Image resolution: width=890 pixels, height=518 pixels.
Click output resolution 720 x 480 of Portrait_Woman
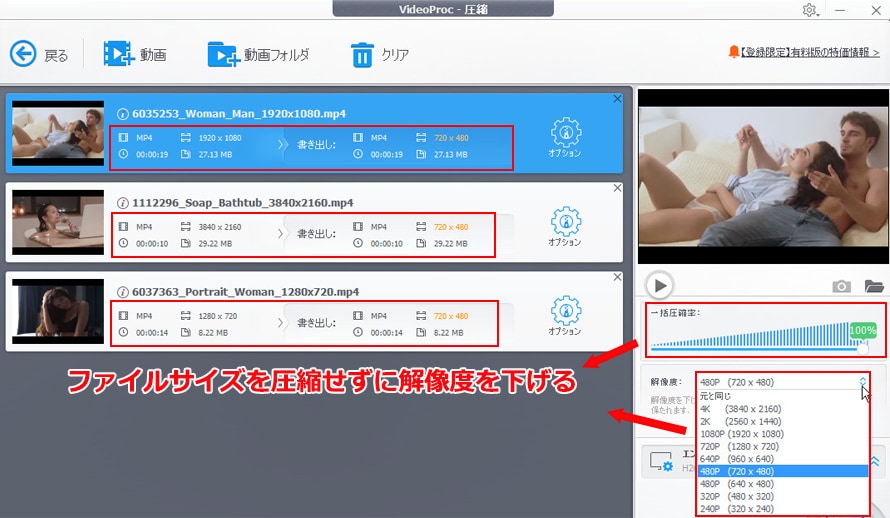coord(451,316)
